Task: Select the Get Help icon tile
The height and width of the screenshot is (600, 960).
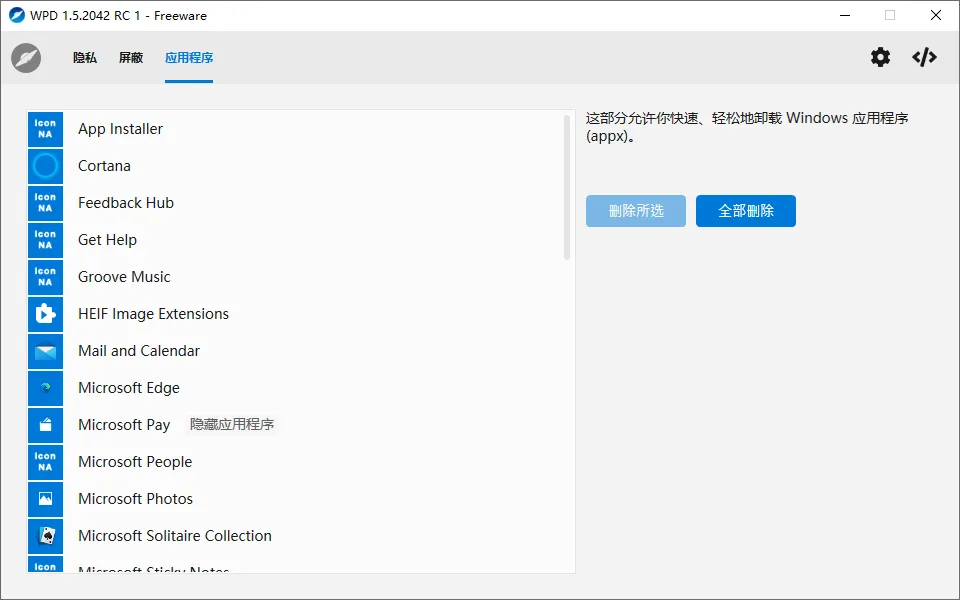Action: [45, 240]
